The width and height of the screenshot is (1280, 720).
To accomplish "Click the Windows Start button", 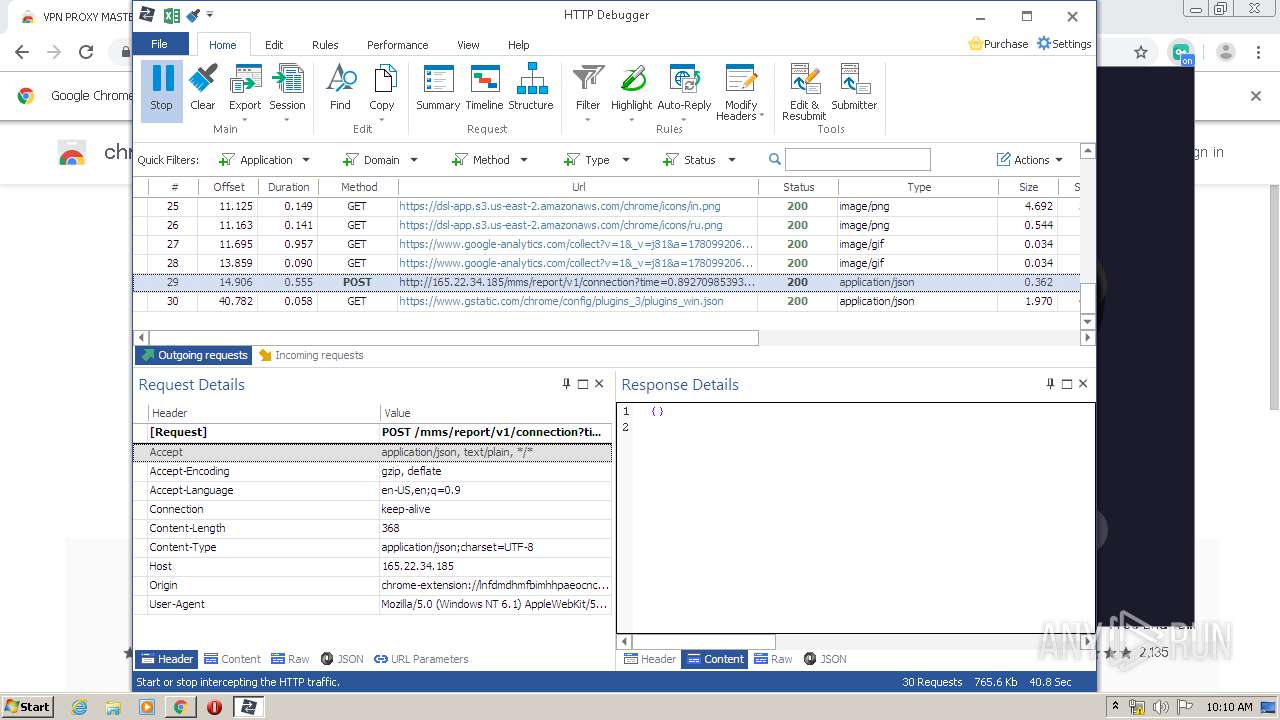I will [x=27, y=706].
